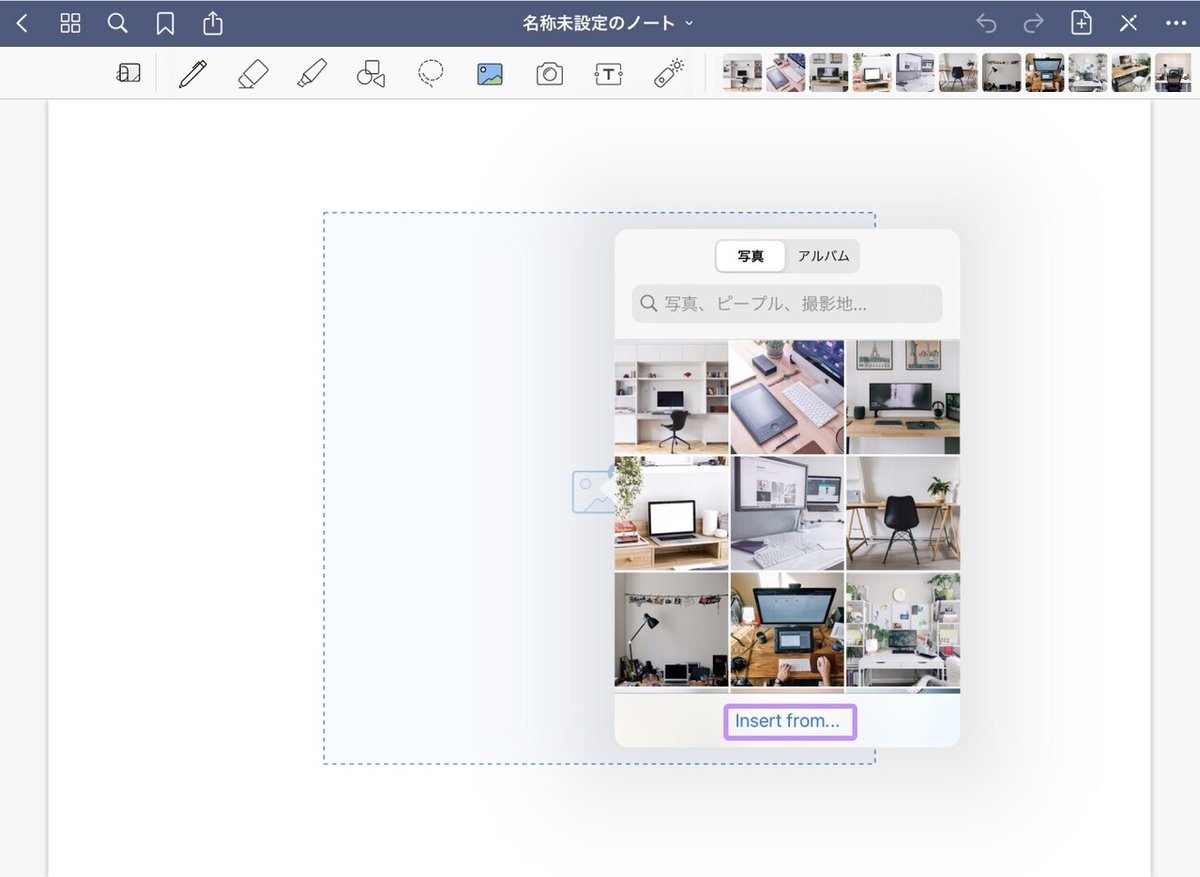Open the page thumbnails grid view
Image resolution: width=1200 pixels, height=877 pixels.
click(70, 23)
